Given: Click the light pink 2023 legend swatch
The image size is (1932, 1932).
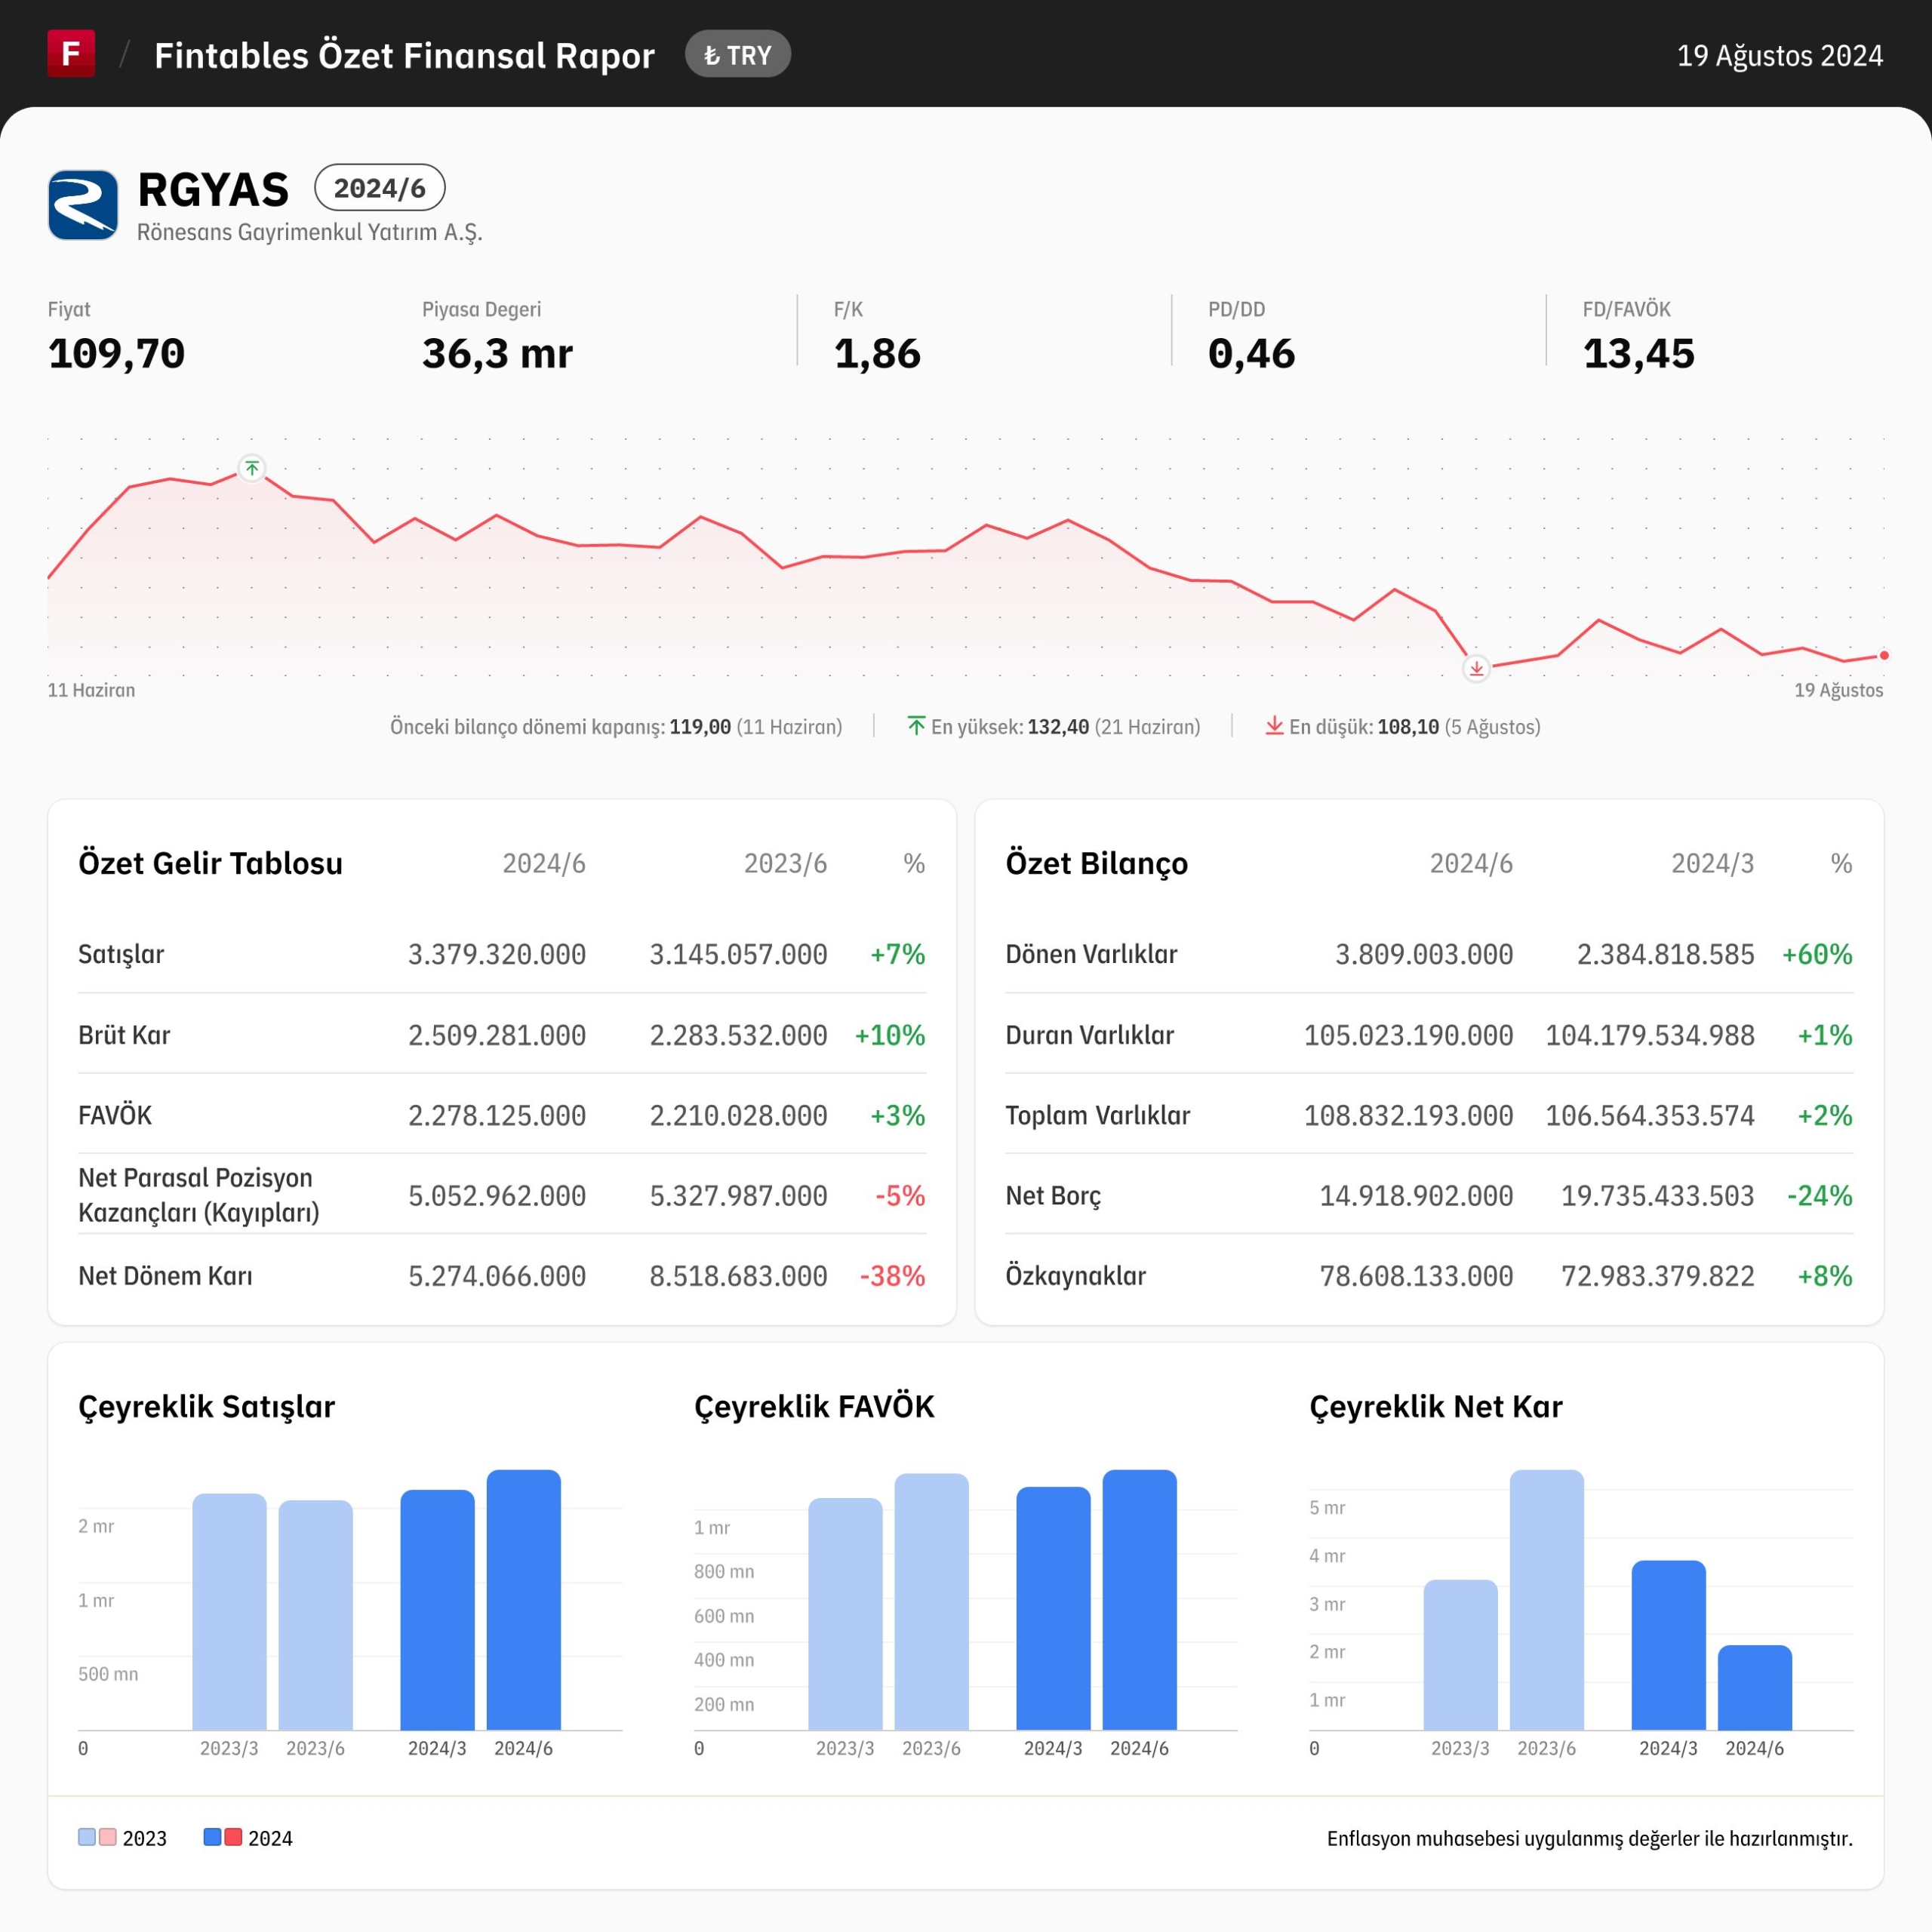Looking at the screenshot, I should click(x=108, y=1837).
